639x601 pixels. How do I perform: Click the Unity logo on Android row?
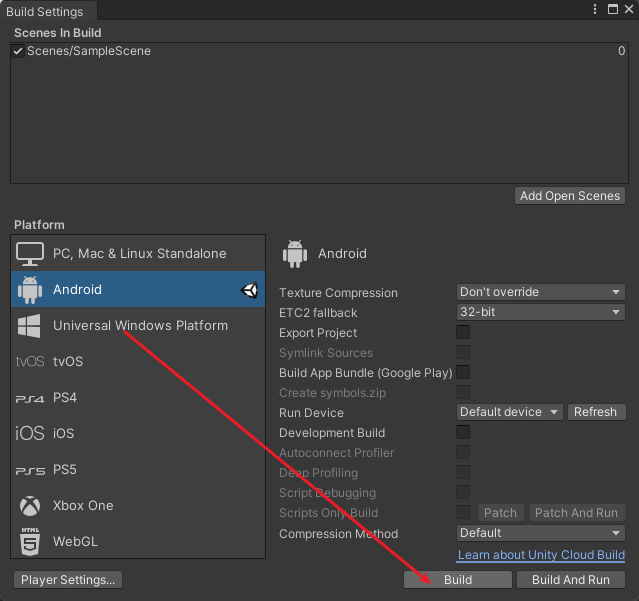click(x=249, y=290)
